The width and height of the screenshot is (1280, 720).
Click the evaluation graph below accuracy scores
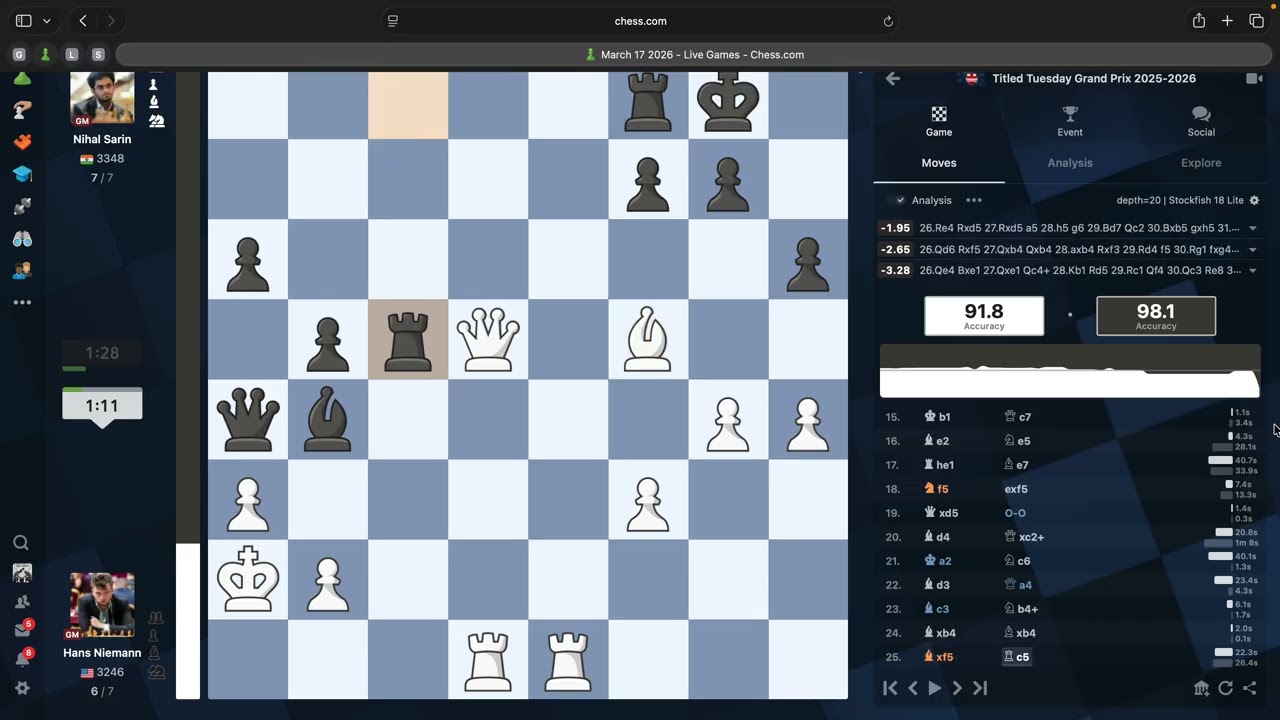(x=1070, y=371)
